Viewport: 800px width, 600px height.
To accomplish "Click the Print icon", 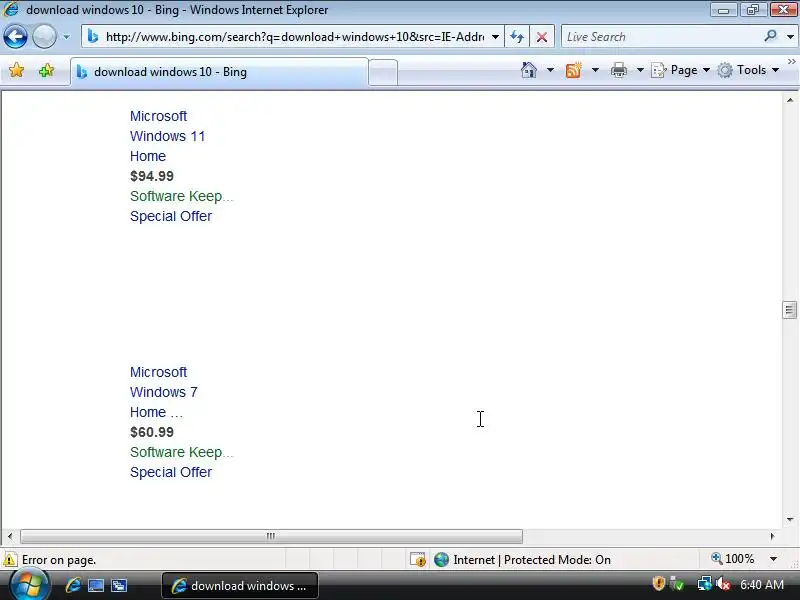I will click(x=618, y=70).
